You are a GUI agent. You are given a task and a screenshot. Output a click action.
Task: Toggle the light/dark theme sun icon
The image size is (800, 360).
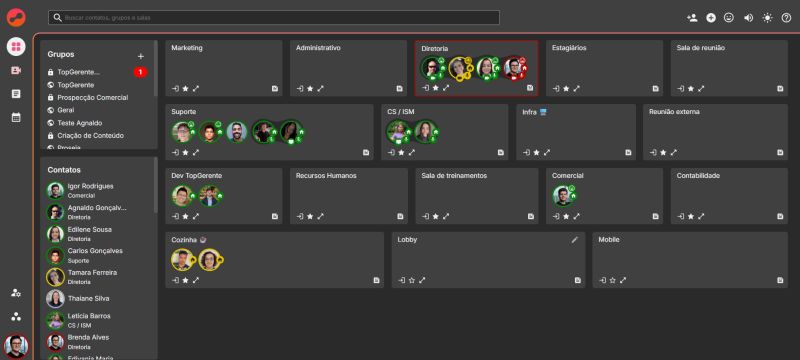click(x=767, y=18)
